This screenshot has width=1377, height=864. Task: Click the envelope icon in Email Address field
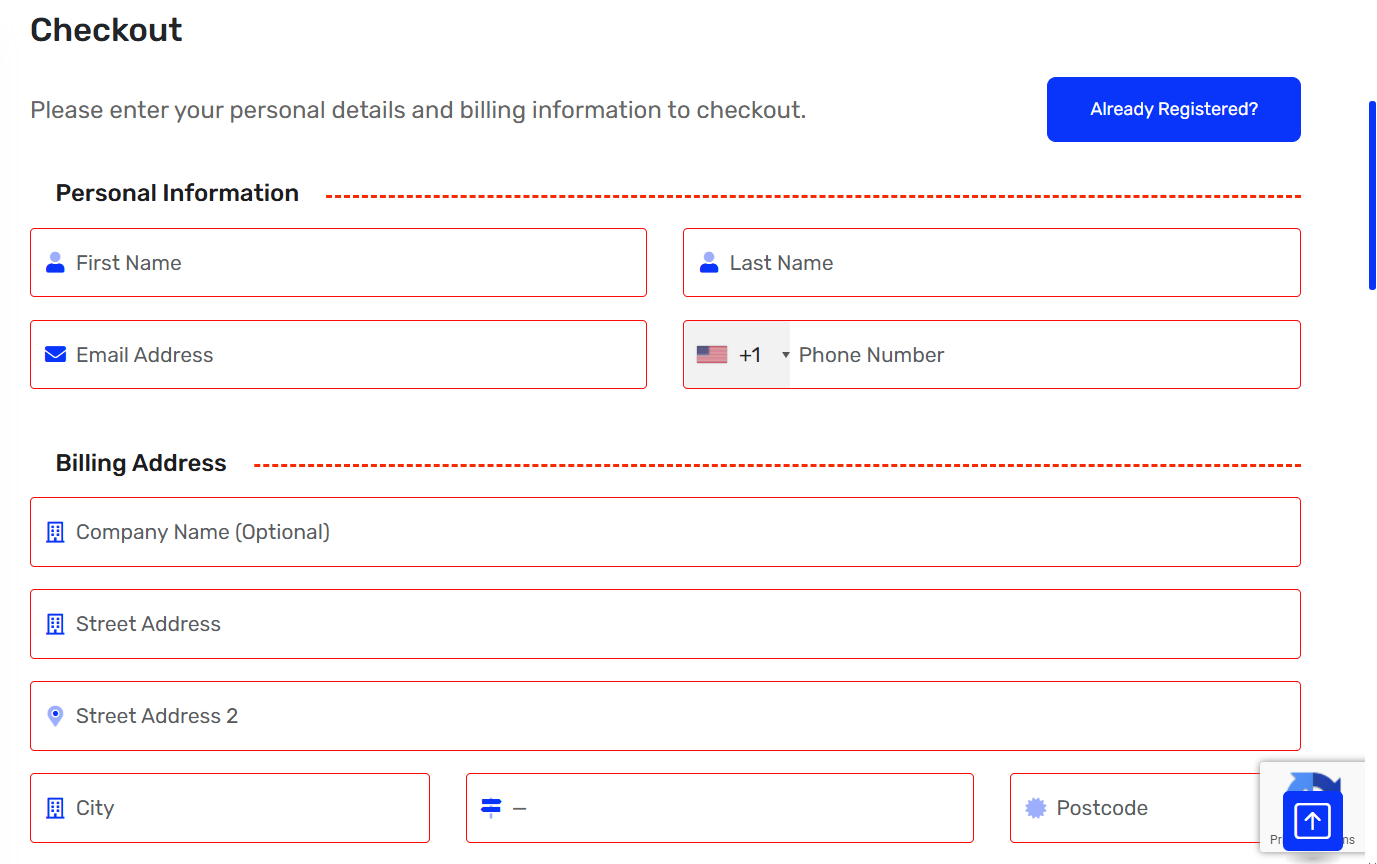click(56, 355)
